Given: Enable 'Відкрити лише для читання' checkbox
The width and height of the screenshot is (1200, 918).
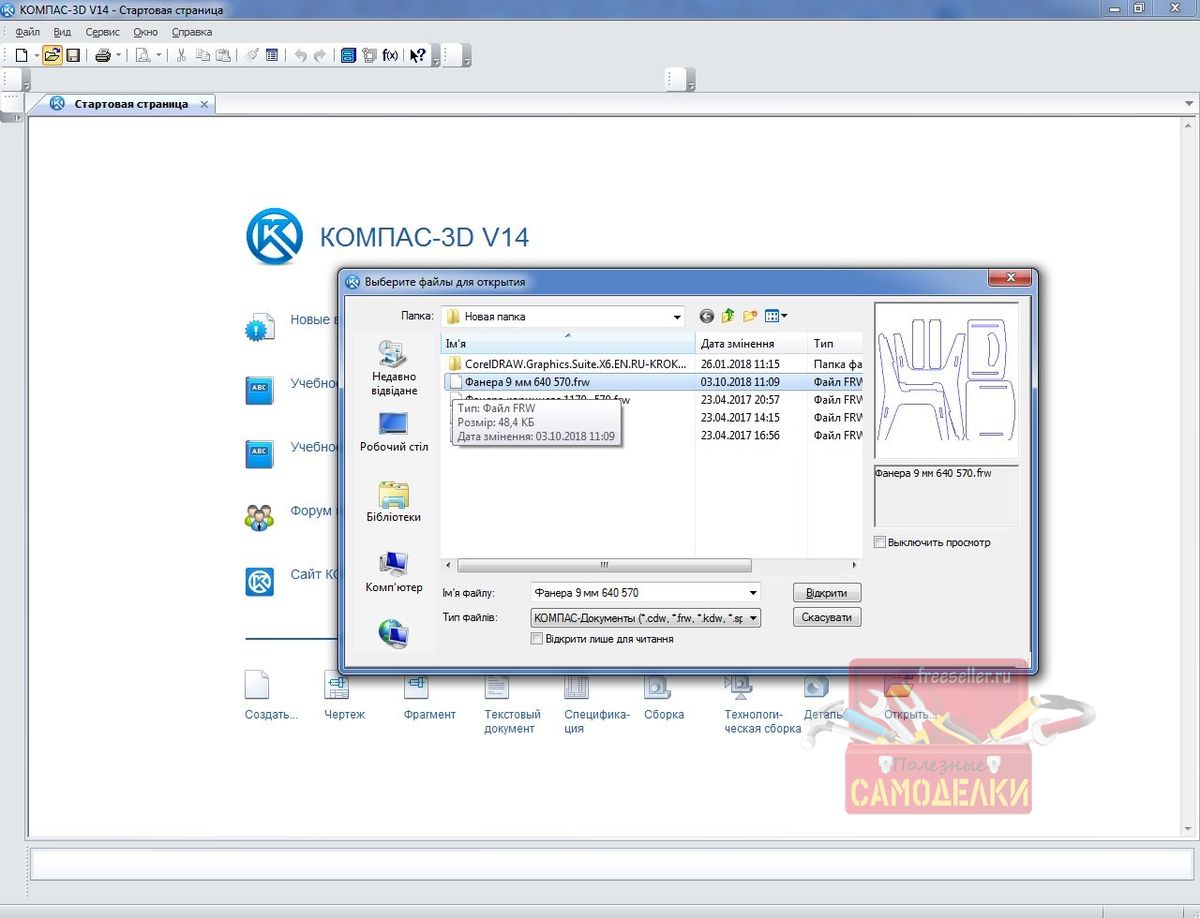Looking at the screenshot, I should point(537,638).
